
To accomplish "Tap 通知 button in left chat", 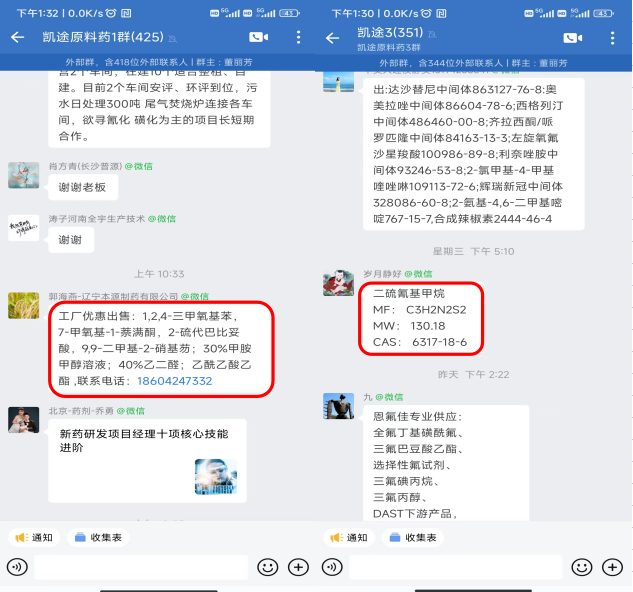I will 34,537.
